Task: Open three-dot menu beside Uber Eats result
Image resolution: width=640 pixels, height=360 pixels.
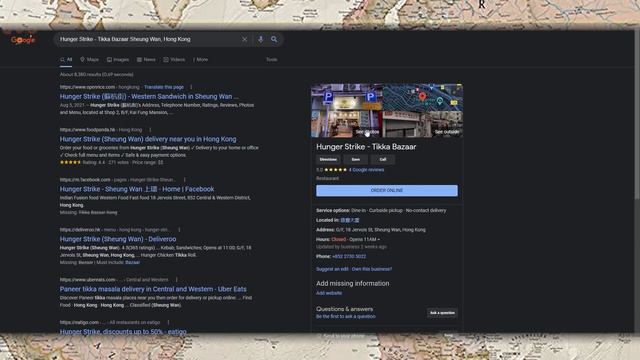Action: pyautogui.click(x=176, y=280)
